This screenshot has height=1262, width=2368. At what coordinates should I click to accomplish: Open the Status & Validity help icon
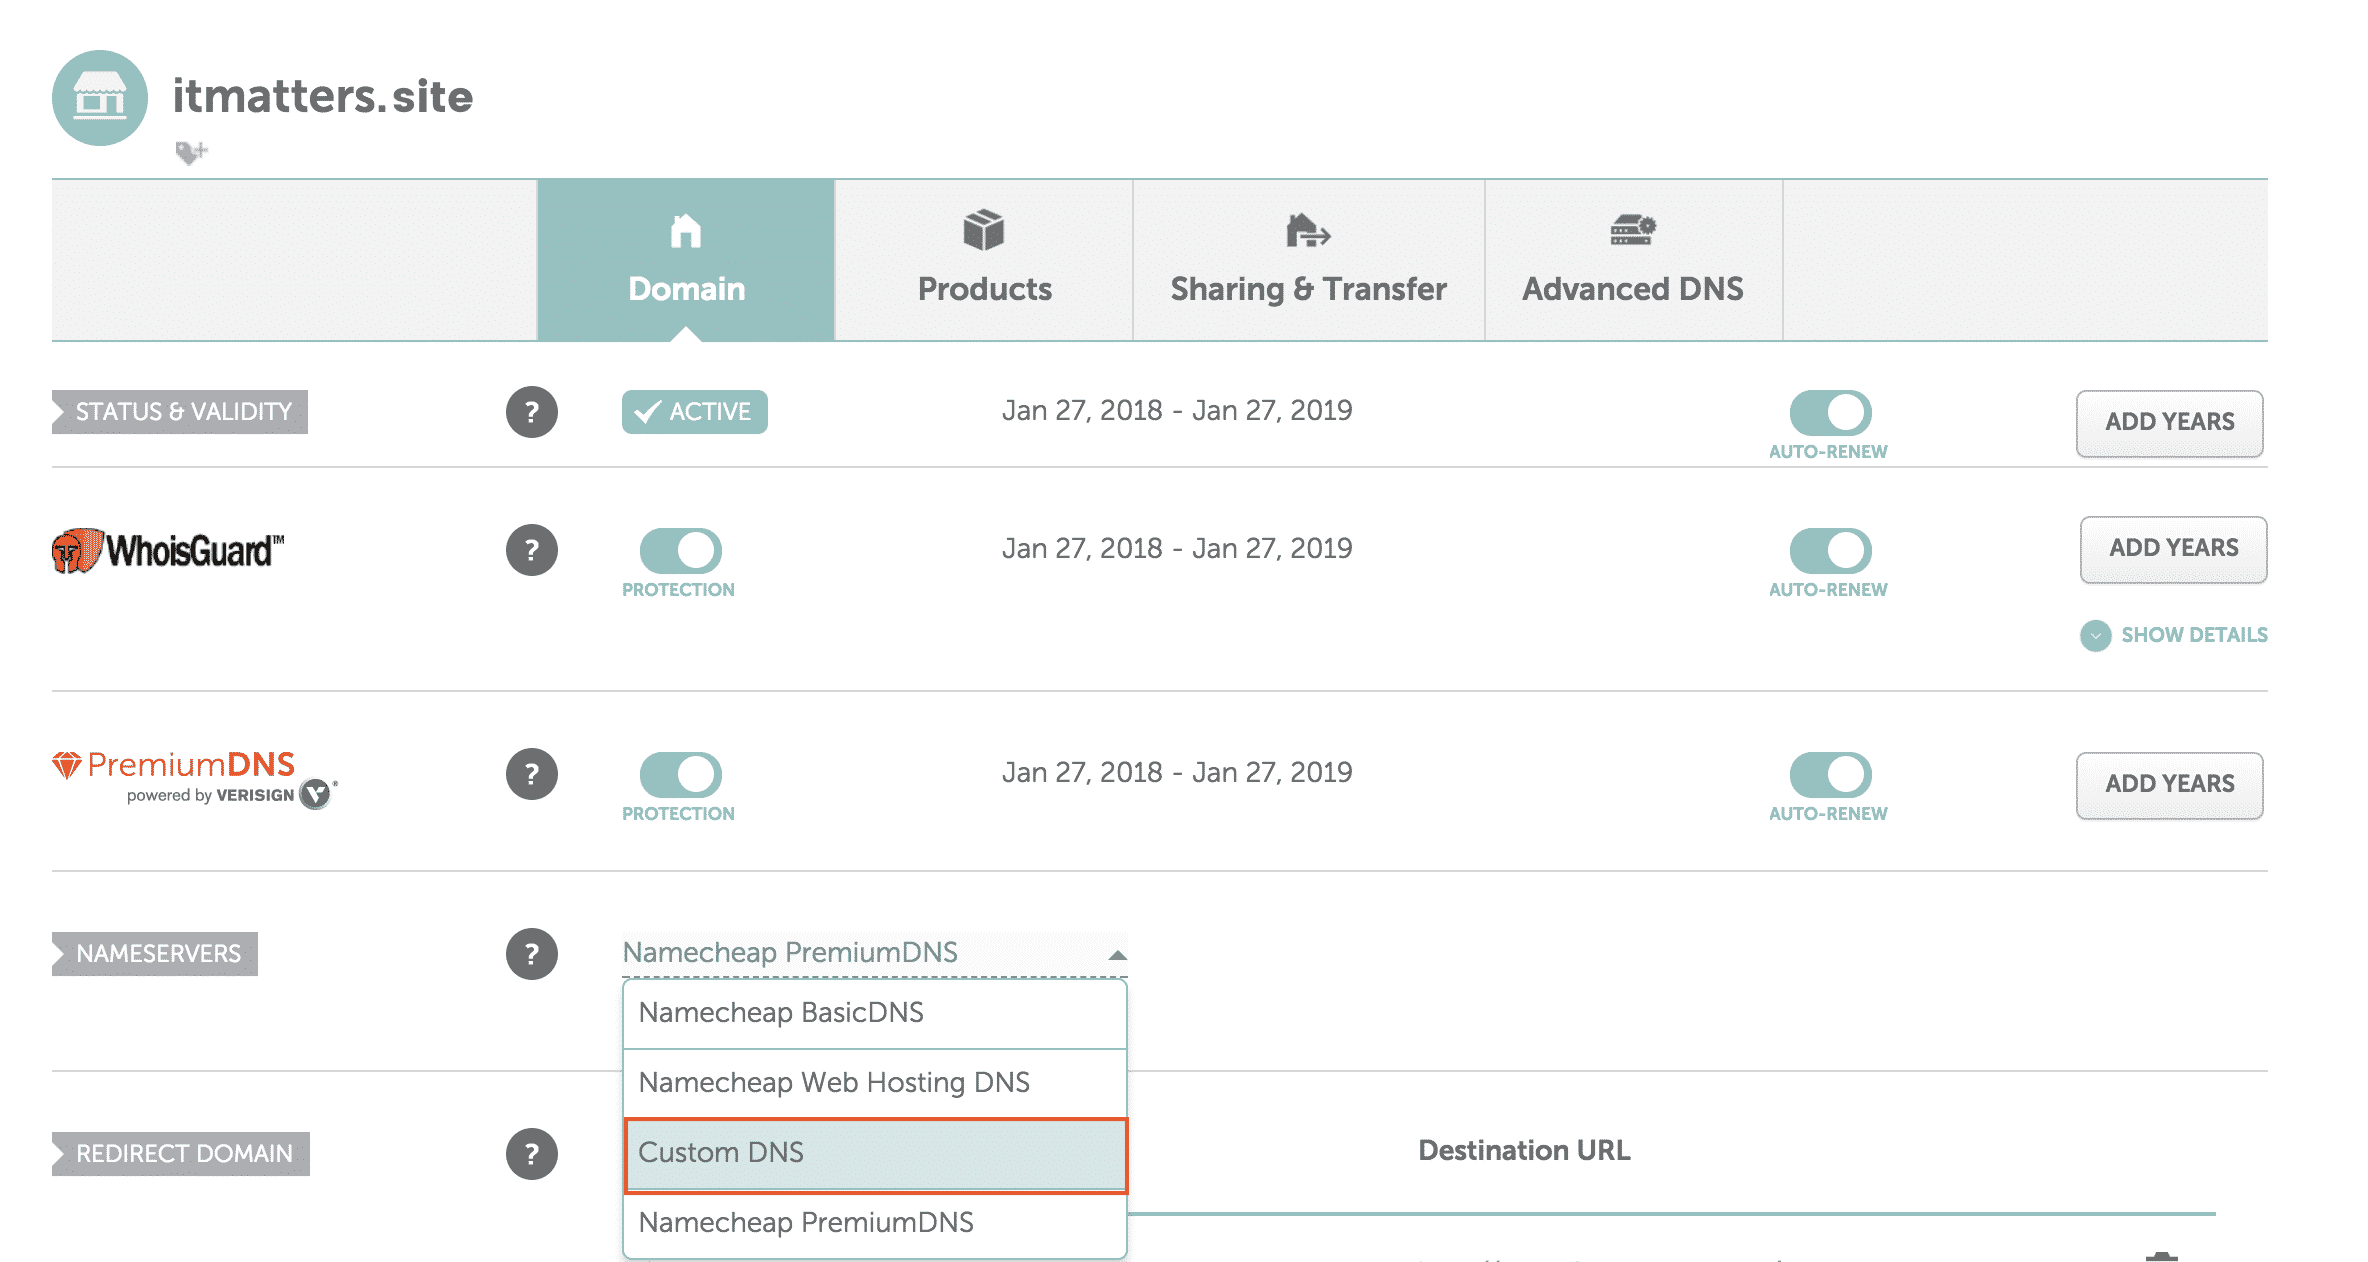531,412
